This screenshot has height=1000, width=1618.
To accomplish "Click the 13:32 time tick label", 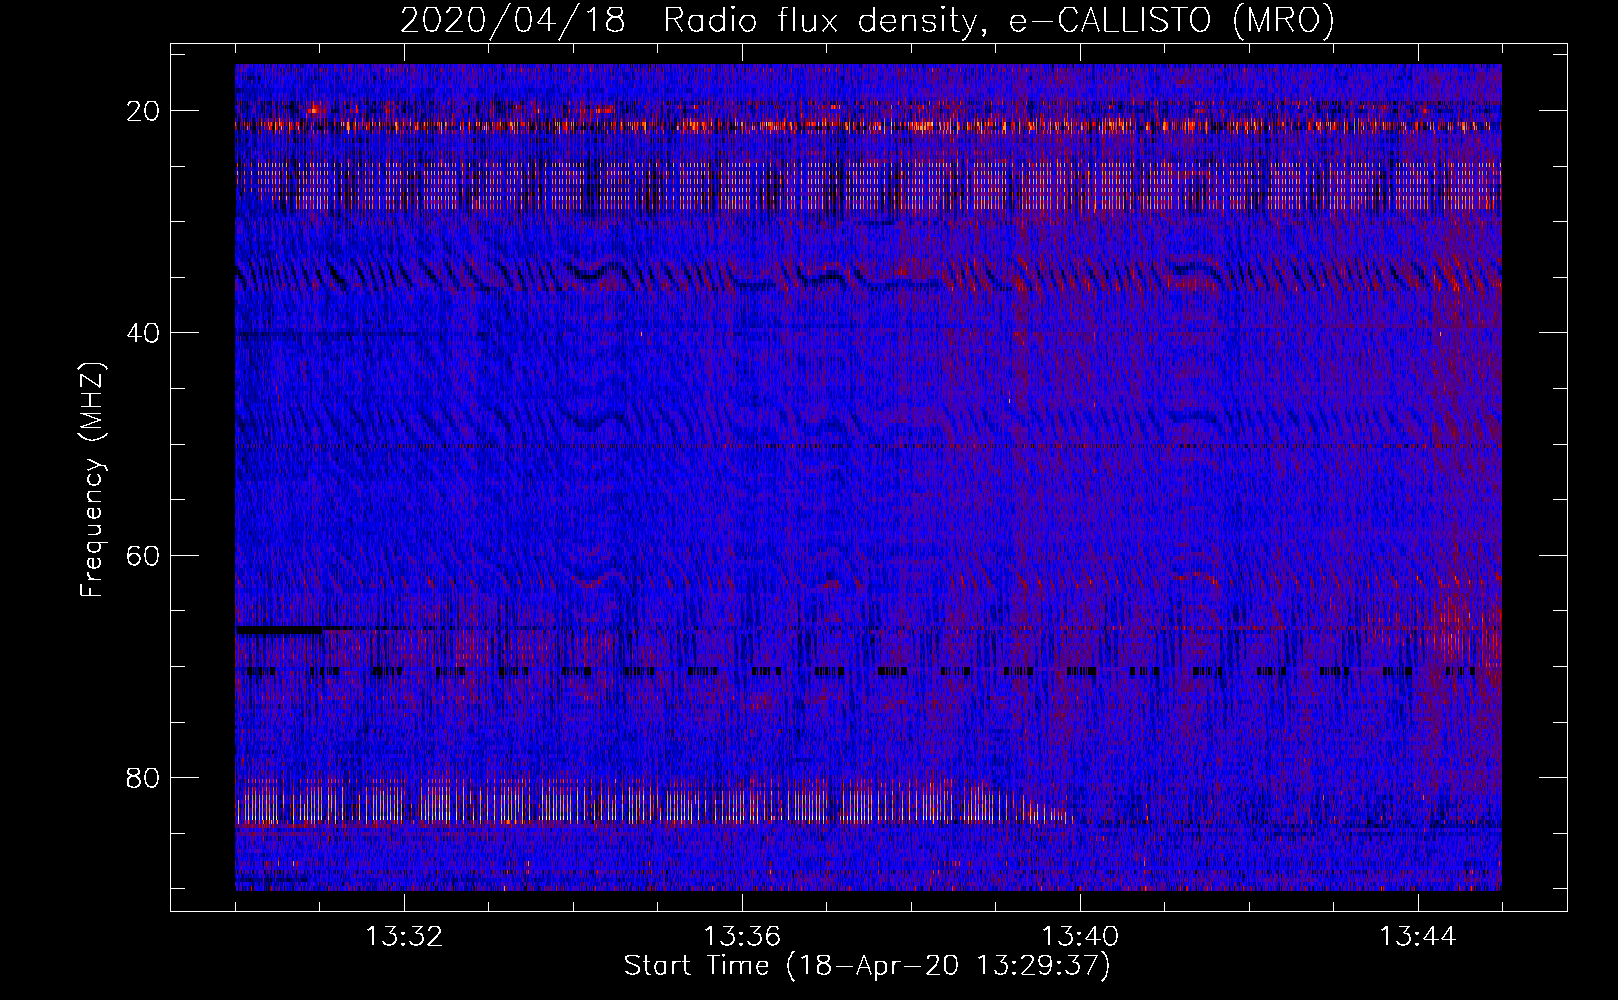I will 404,937.
